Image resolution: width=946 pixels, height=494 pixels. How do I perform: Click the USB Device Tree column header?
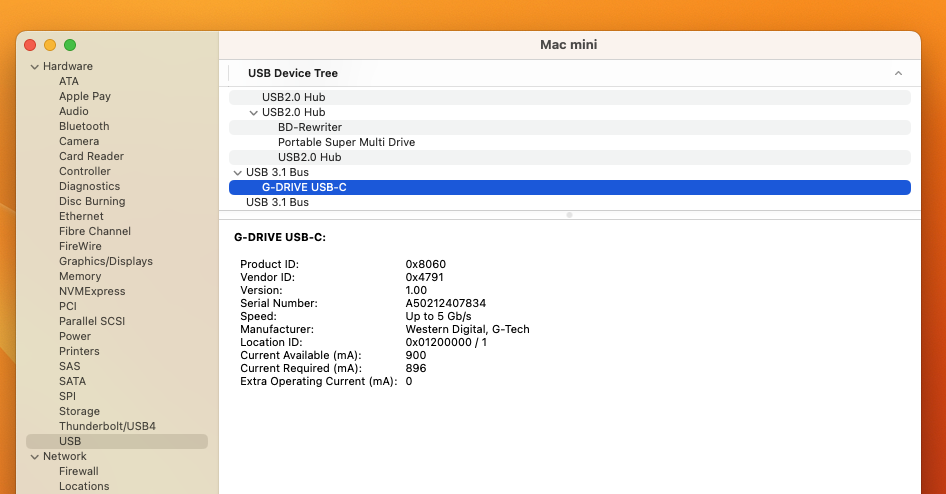pyautogui.click(x=293, y=73)
